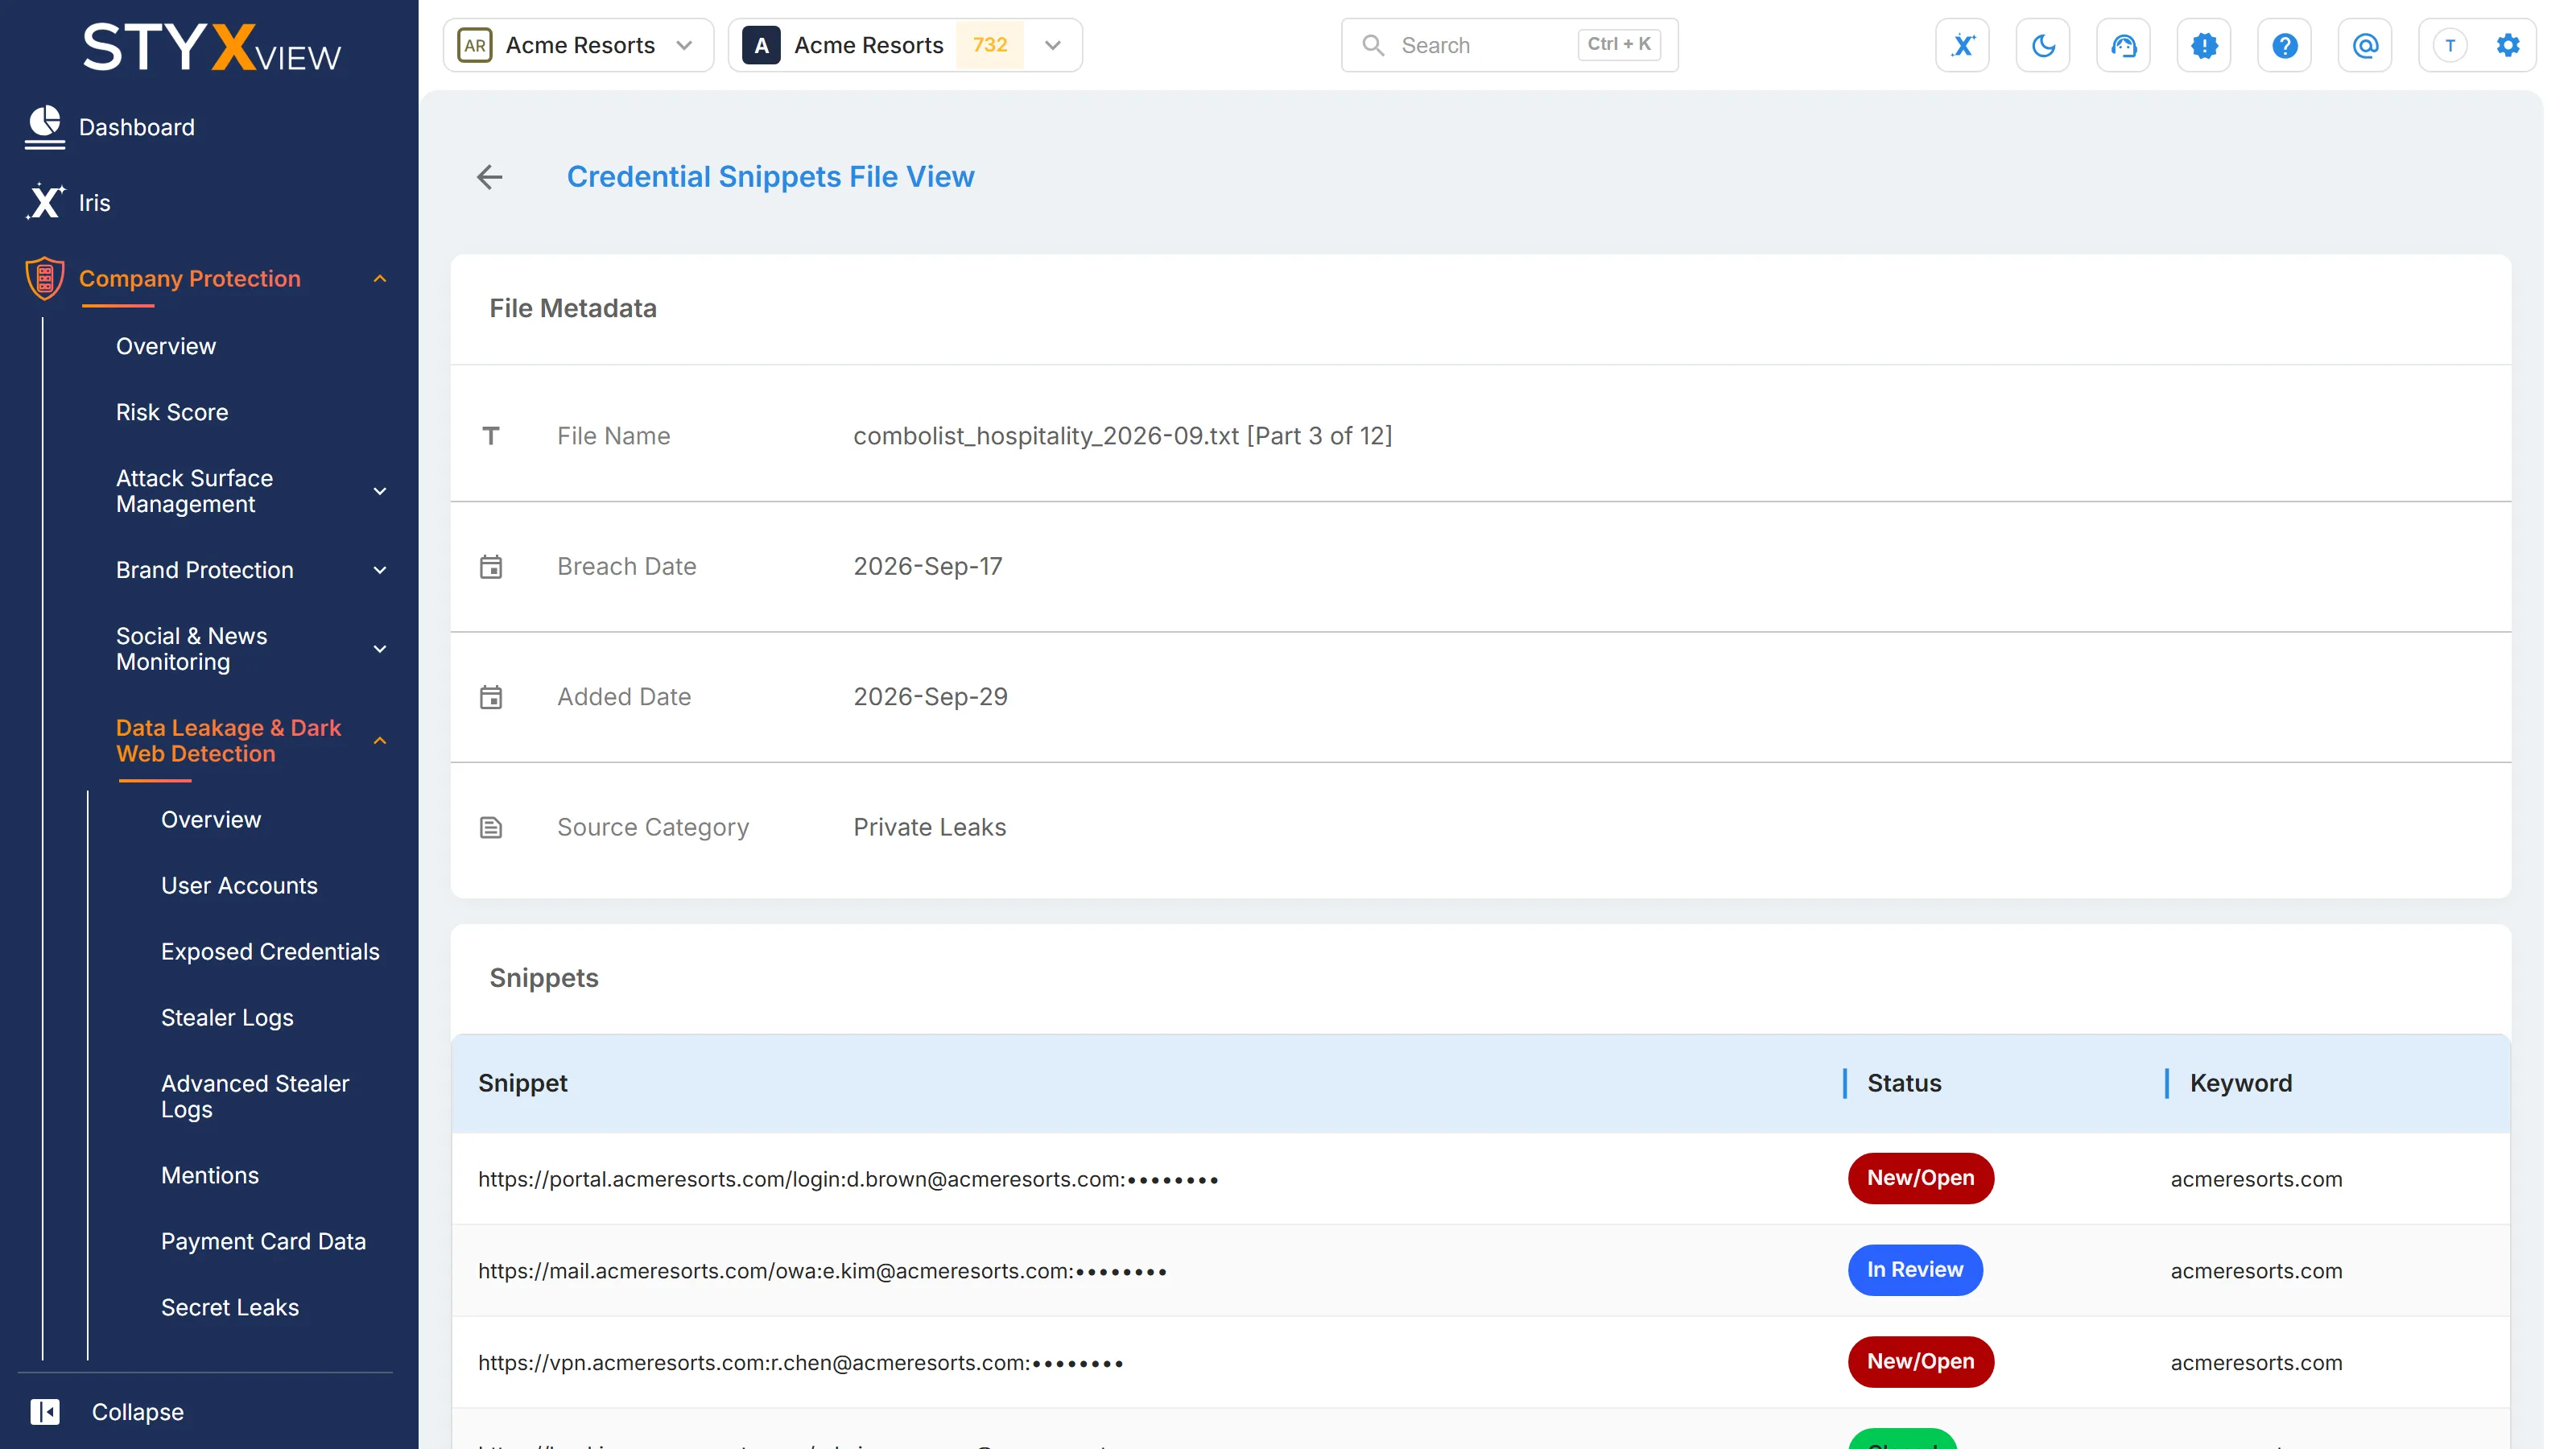Screen dimensions: 2576x1449
Task: Select Data Leakage & Dark Web Detection
Action: point(229,741)
